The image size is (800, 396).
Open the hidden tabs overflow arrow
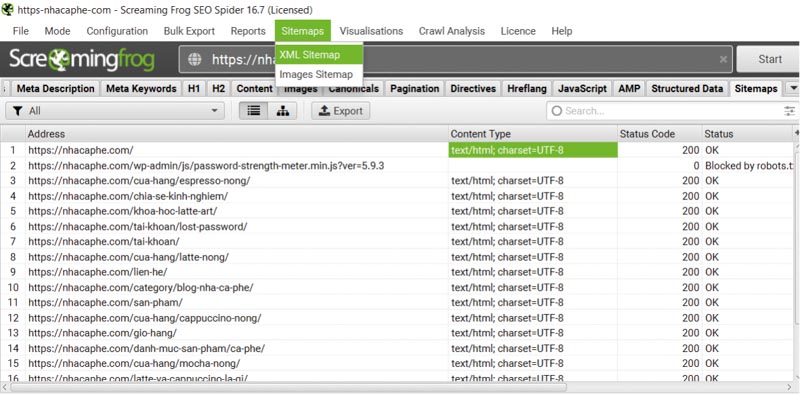click(x=793, y=88)
